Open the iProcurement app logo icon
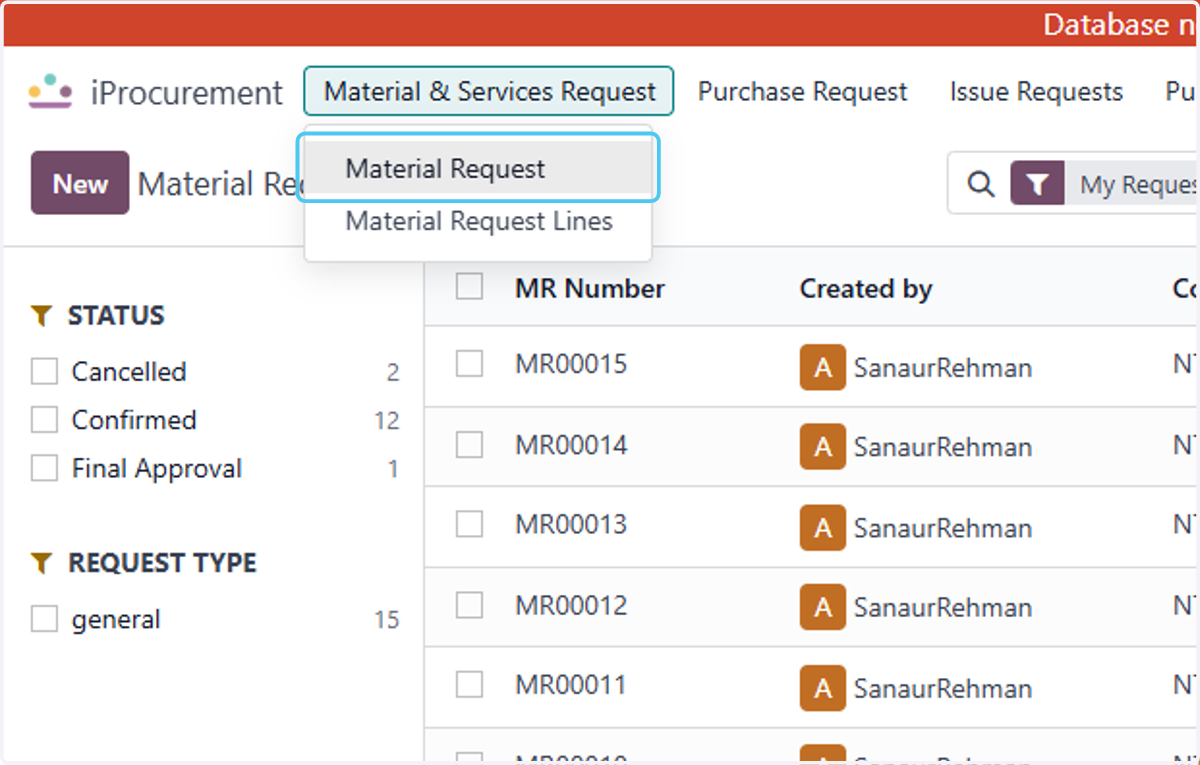 (x=50, y=92)
